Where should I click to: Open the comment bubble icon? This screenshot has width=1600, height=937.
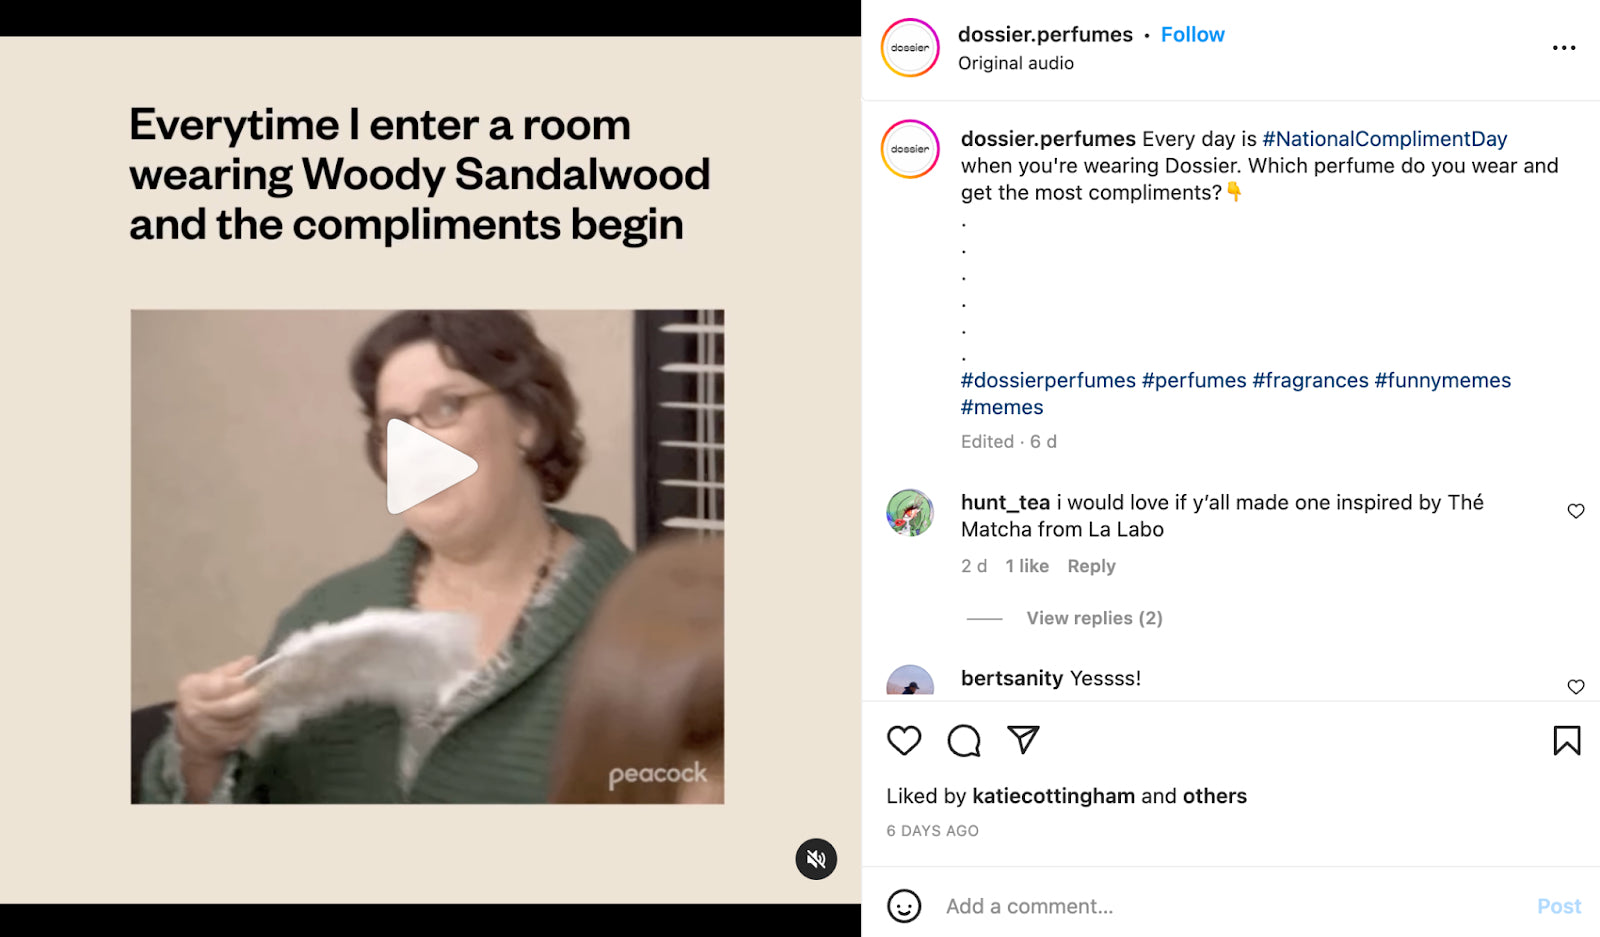click(x=964, y=741)
